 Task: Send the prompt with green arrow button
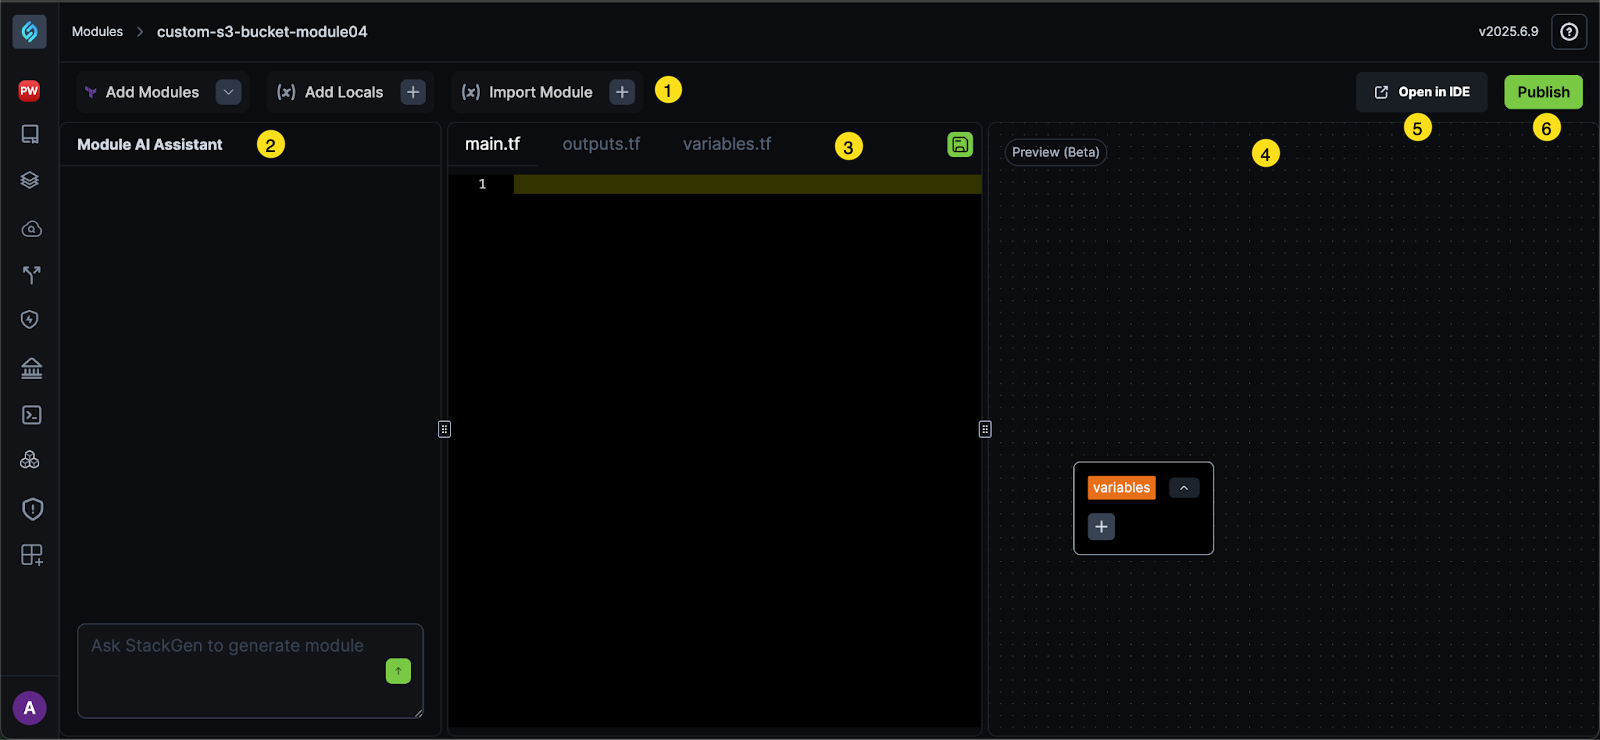pyautogui.click(x=398, y=671)
